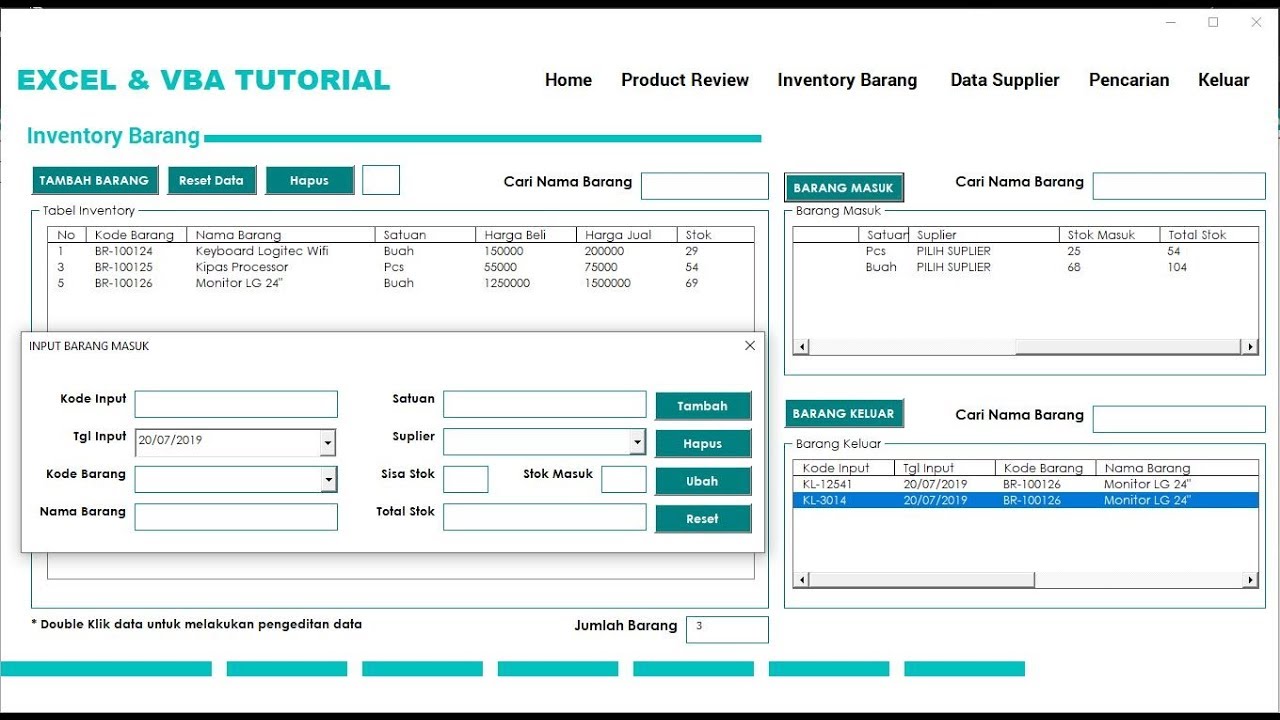Select the 'KL-12541' row in Barang Keluar

pos(1026,484)
